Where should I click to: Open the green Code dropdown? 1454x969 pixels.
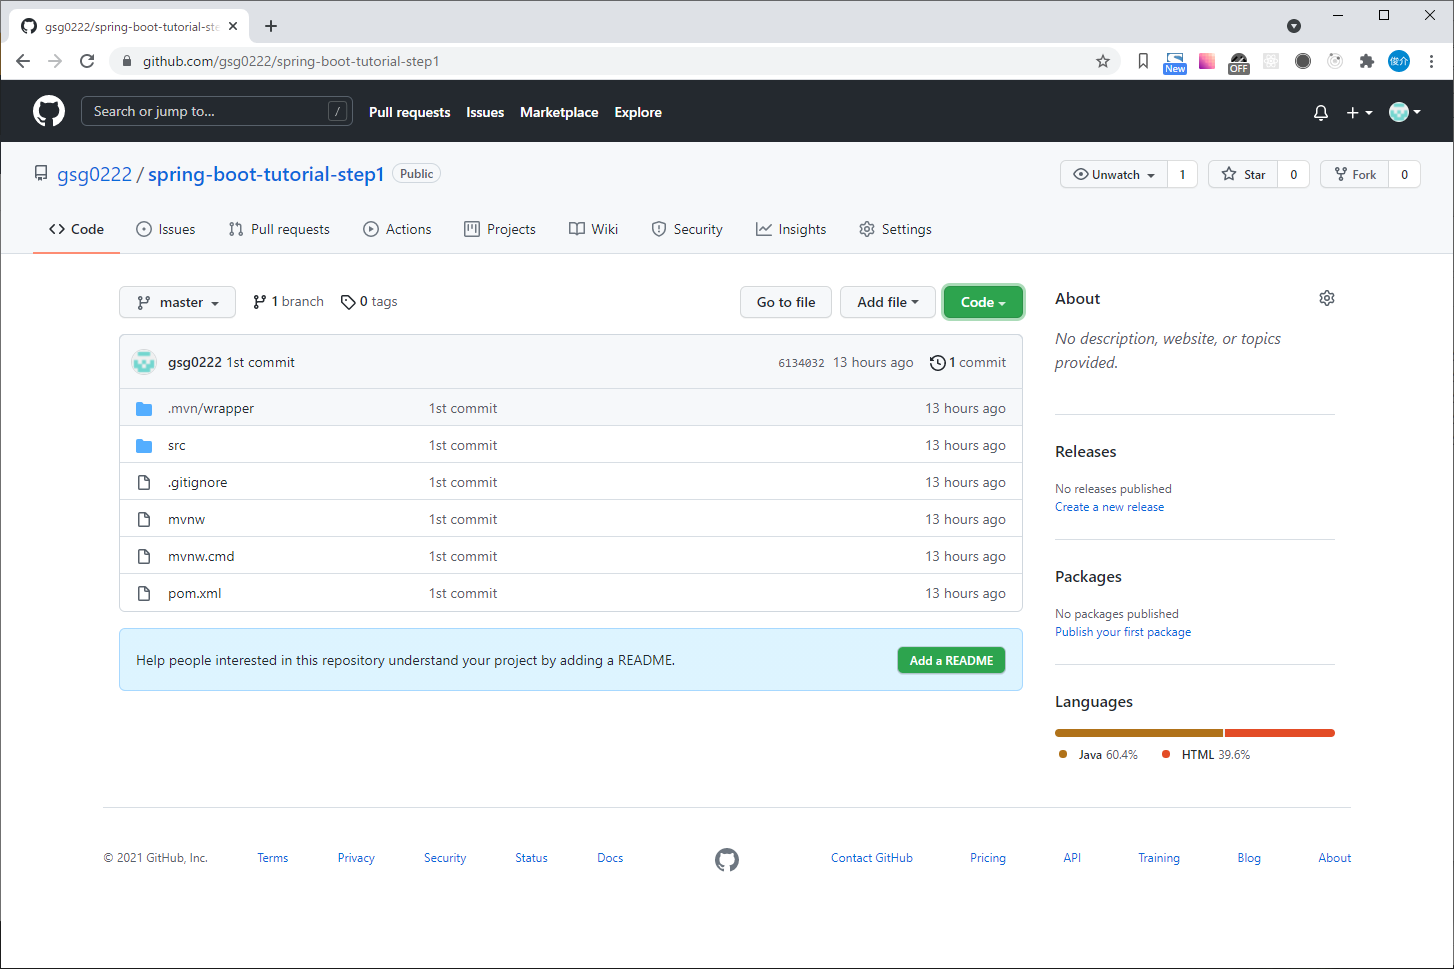coord(982,301)
